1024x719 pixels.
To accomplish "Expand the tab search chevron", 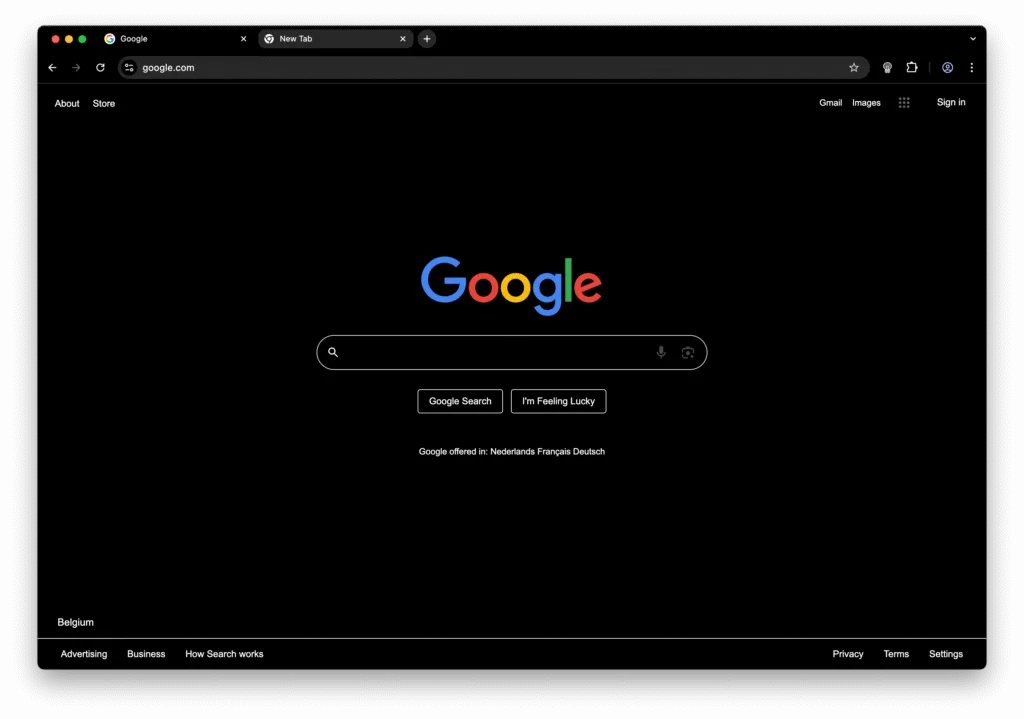I will point(973,39).
